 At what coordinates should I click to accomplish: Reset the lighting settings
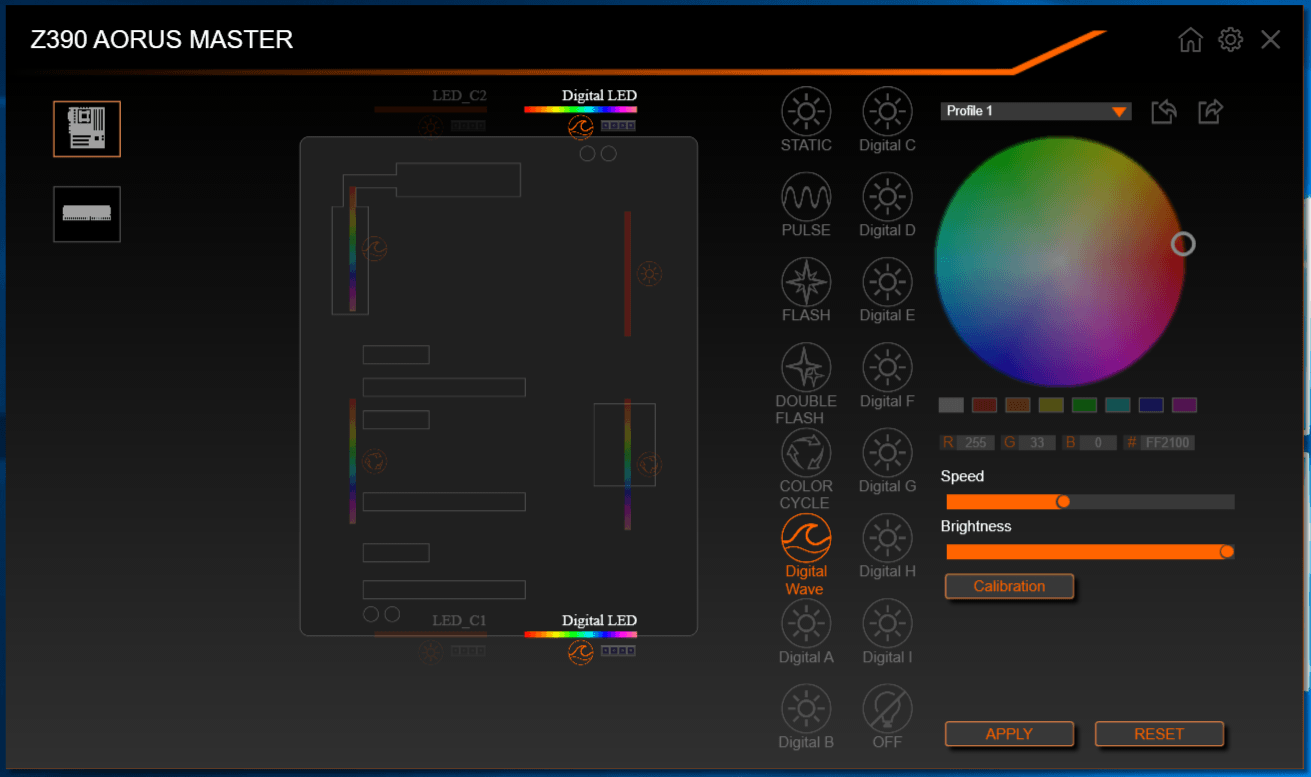point(1159,734)
